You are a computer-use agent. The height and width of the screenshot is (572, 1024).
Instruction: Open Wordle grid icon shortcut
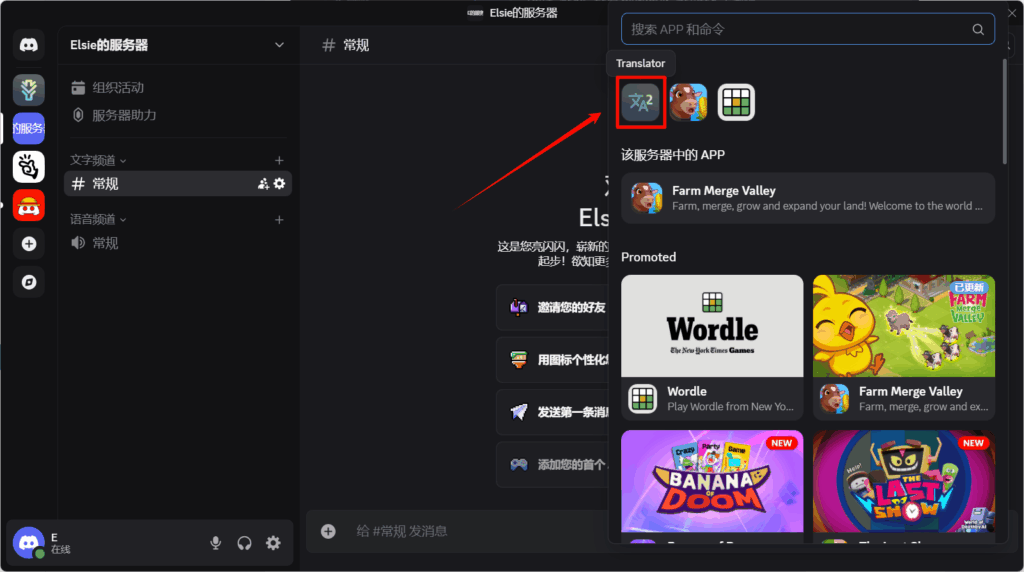point(736,102)
